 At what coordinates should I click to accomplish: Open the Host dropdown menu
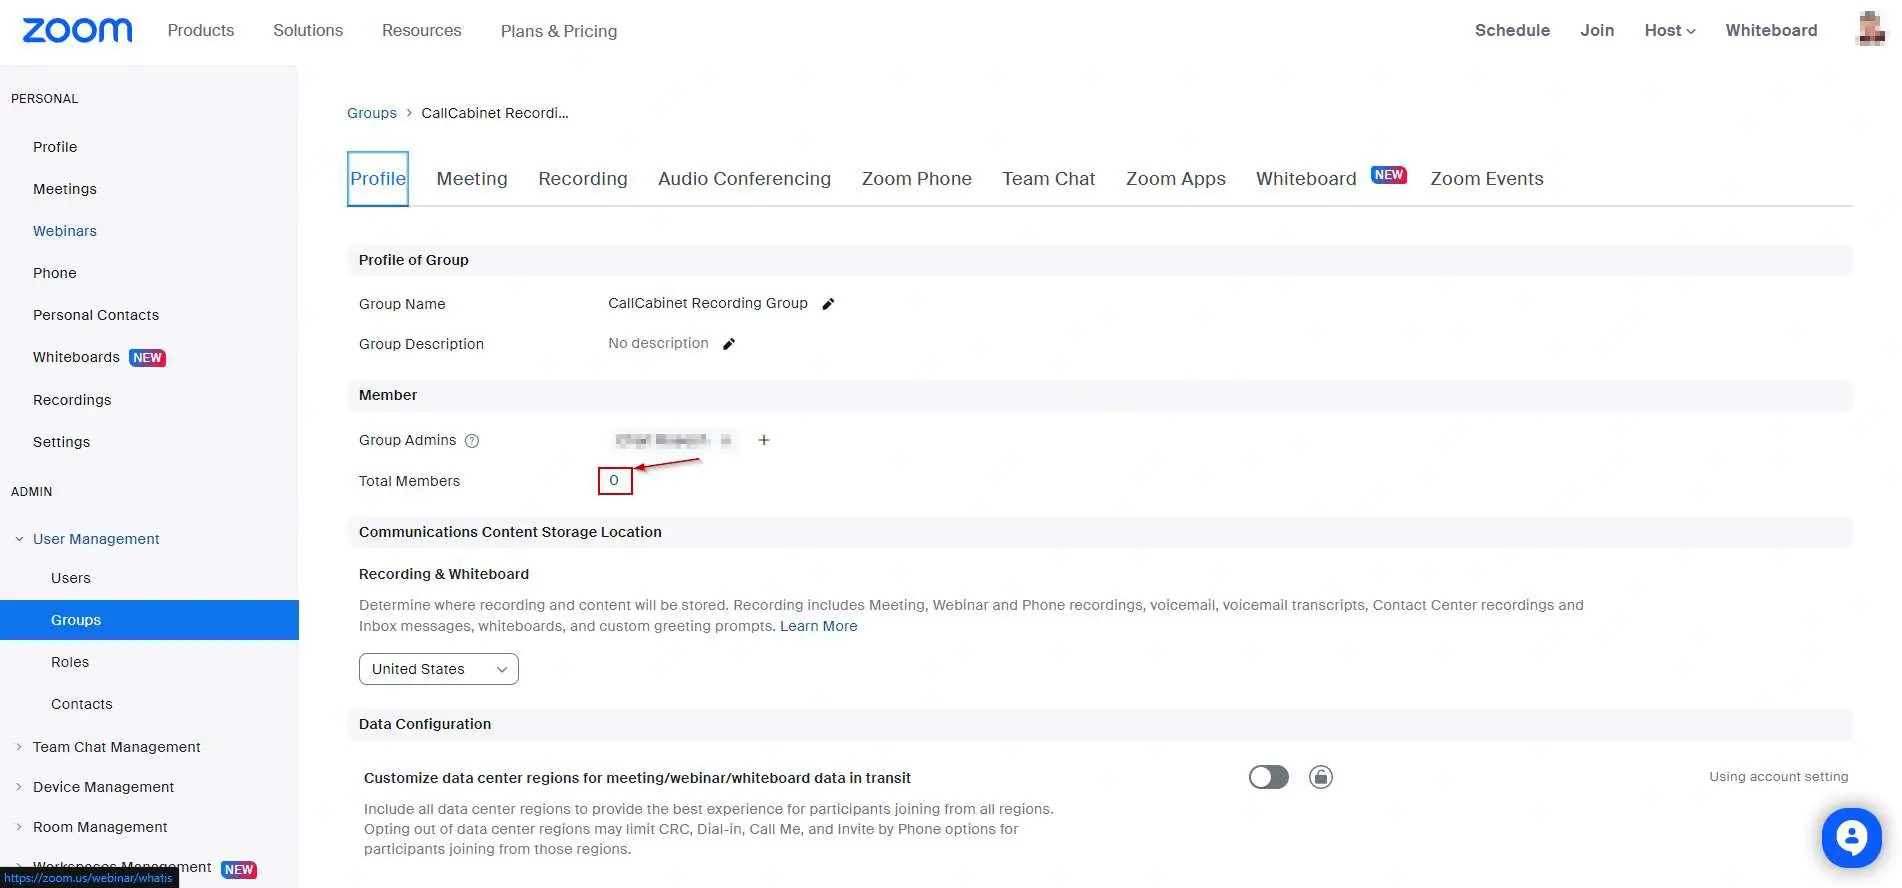pos(1670,30)
